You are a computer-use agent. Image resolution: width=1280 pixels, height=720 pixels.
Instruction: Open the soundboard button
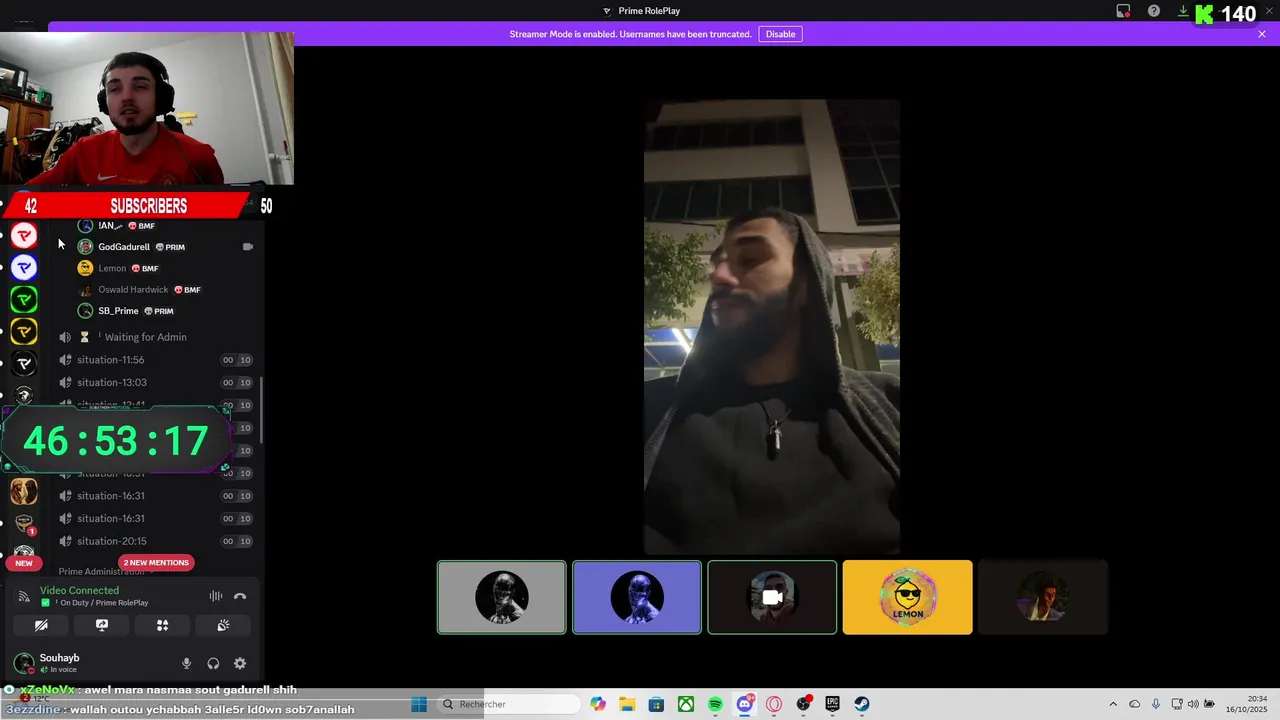coord(223,625)
